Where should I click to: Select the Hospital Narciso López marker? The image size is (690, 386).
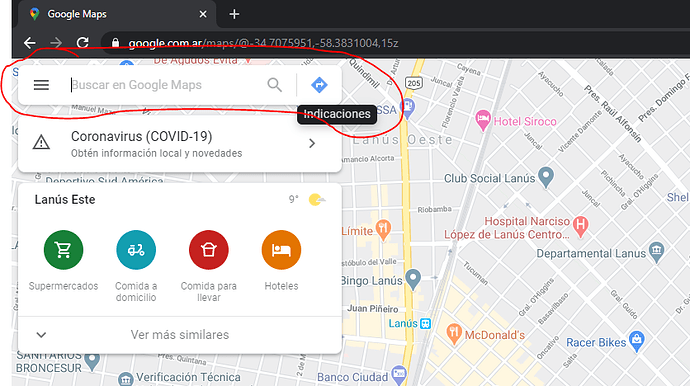tap(581, 226)
